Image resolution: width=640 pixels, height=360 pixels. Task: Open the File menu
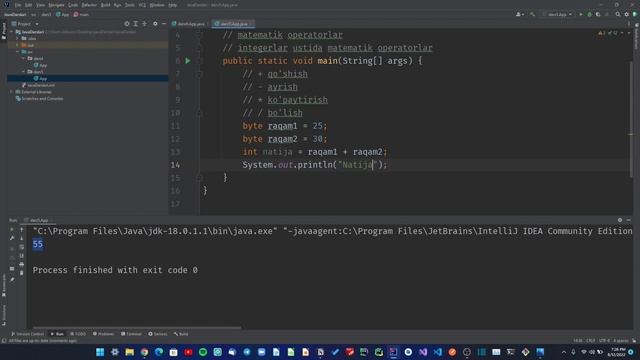18,5
